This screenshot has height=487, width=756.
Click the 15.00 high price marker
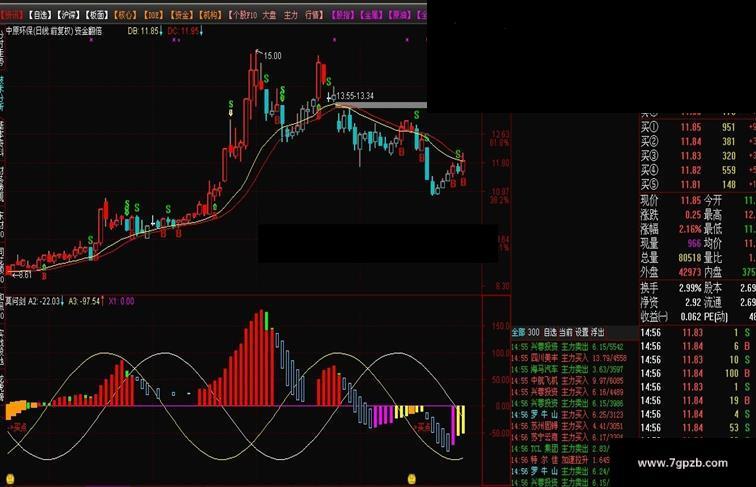[272, 56]
